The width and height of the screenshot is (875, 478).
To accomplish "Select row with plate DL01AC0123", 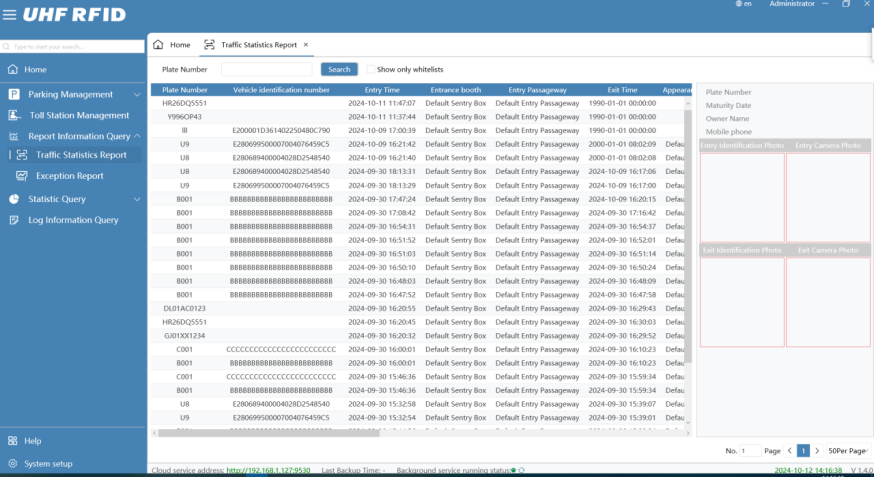I will 417,308.
